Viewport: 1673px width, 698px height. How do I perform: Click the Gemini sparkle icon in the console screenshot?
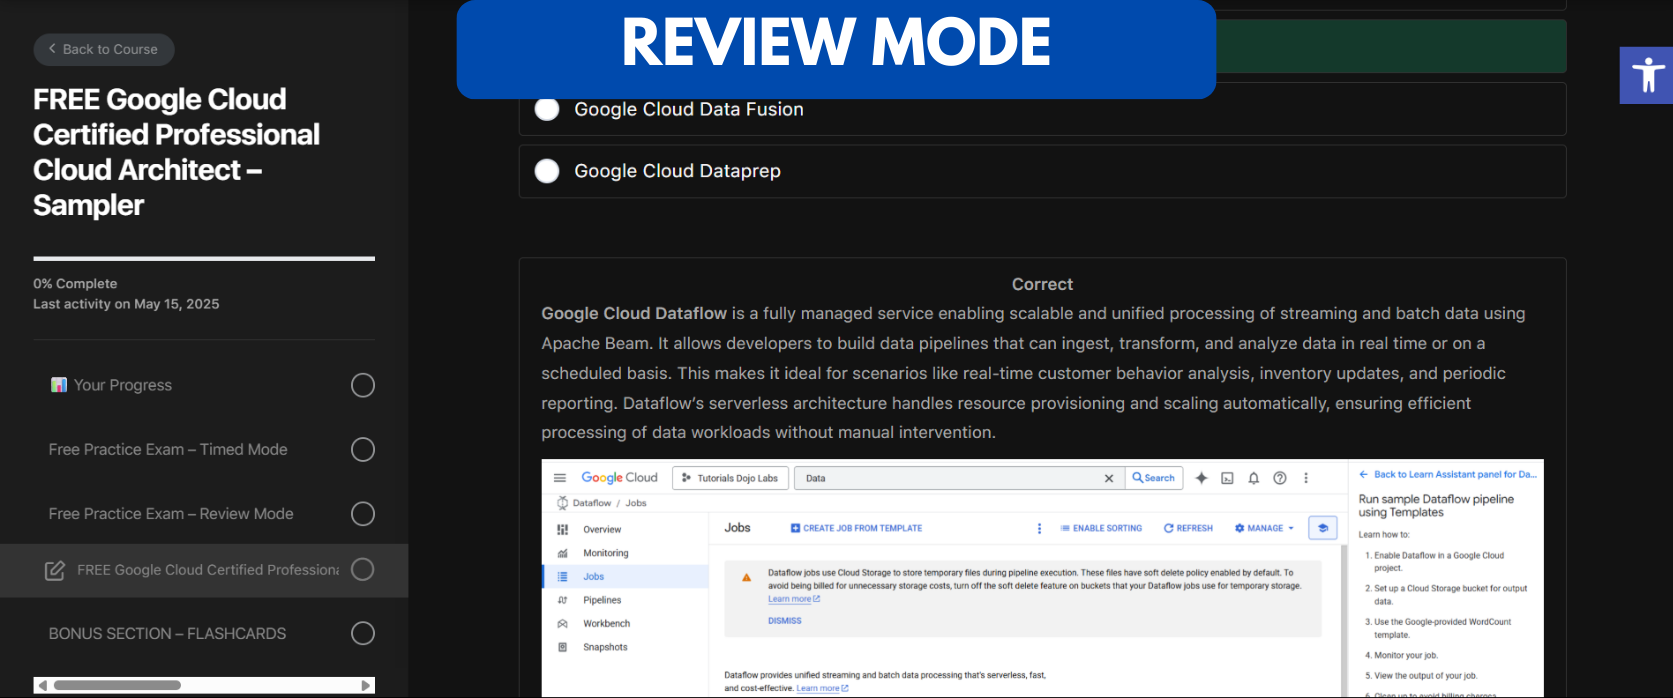coord(1201,478)
